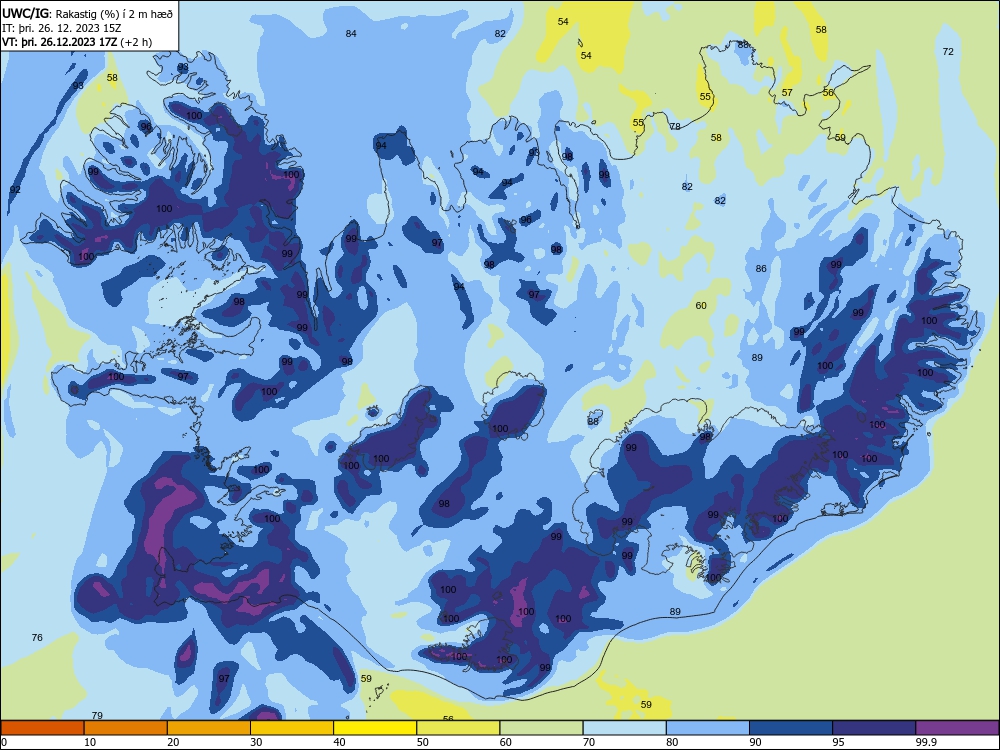This screenshot has height=750, width=1000.
Task: Click the '57' humidity value on the northeast peninsula
Action: click(787, 92)
